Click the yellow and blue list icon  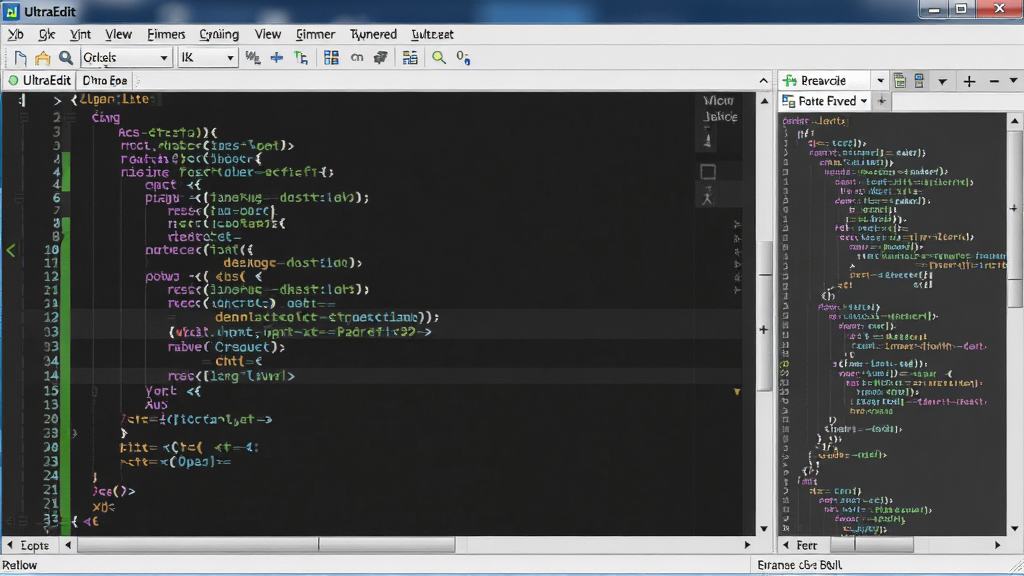pos(409,58)
